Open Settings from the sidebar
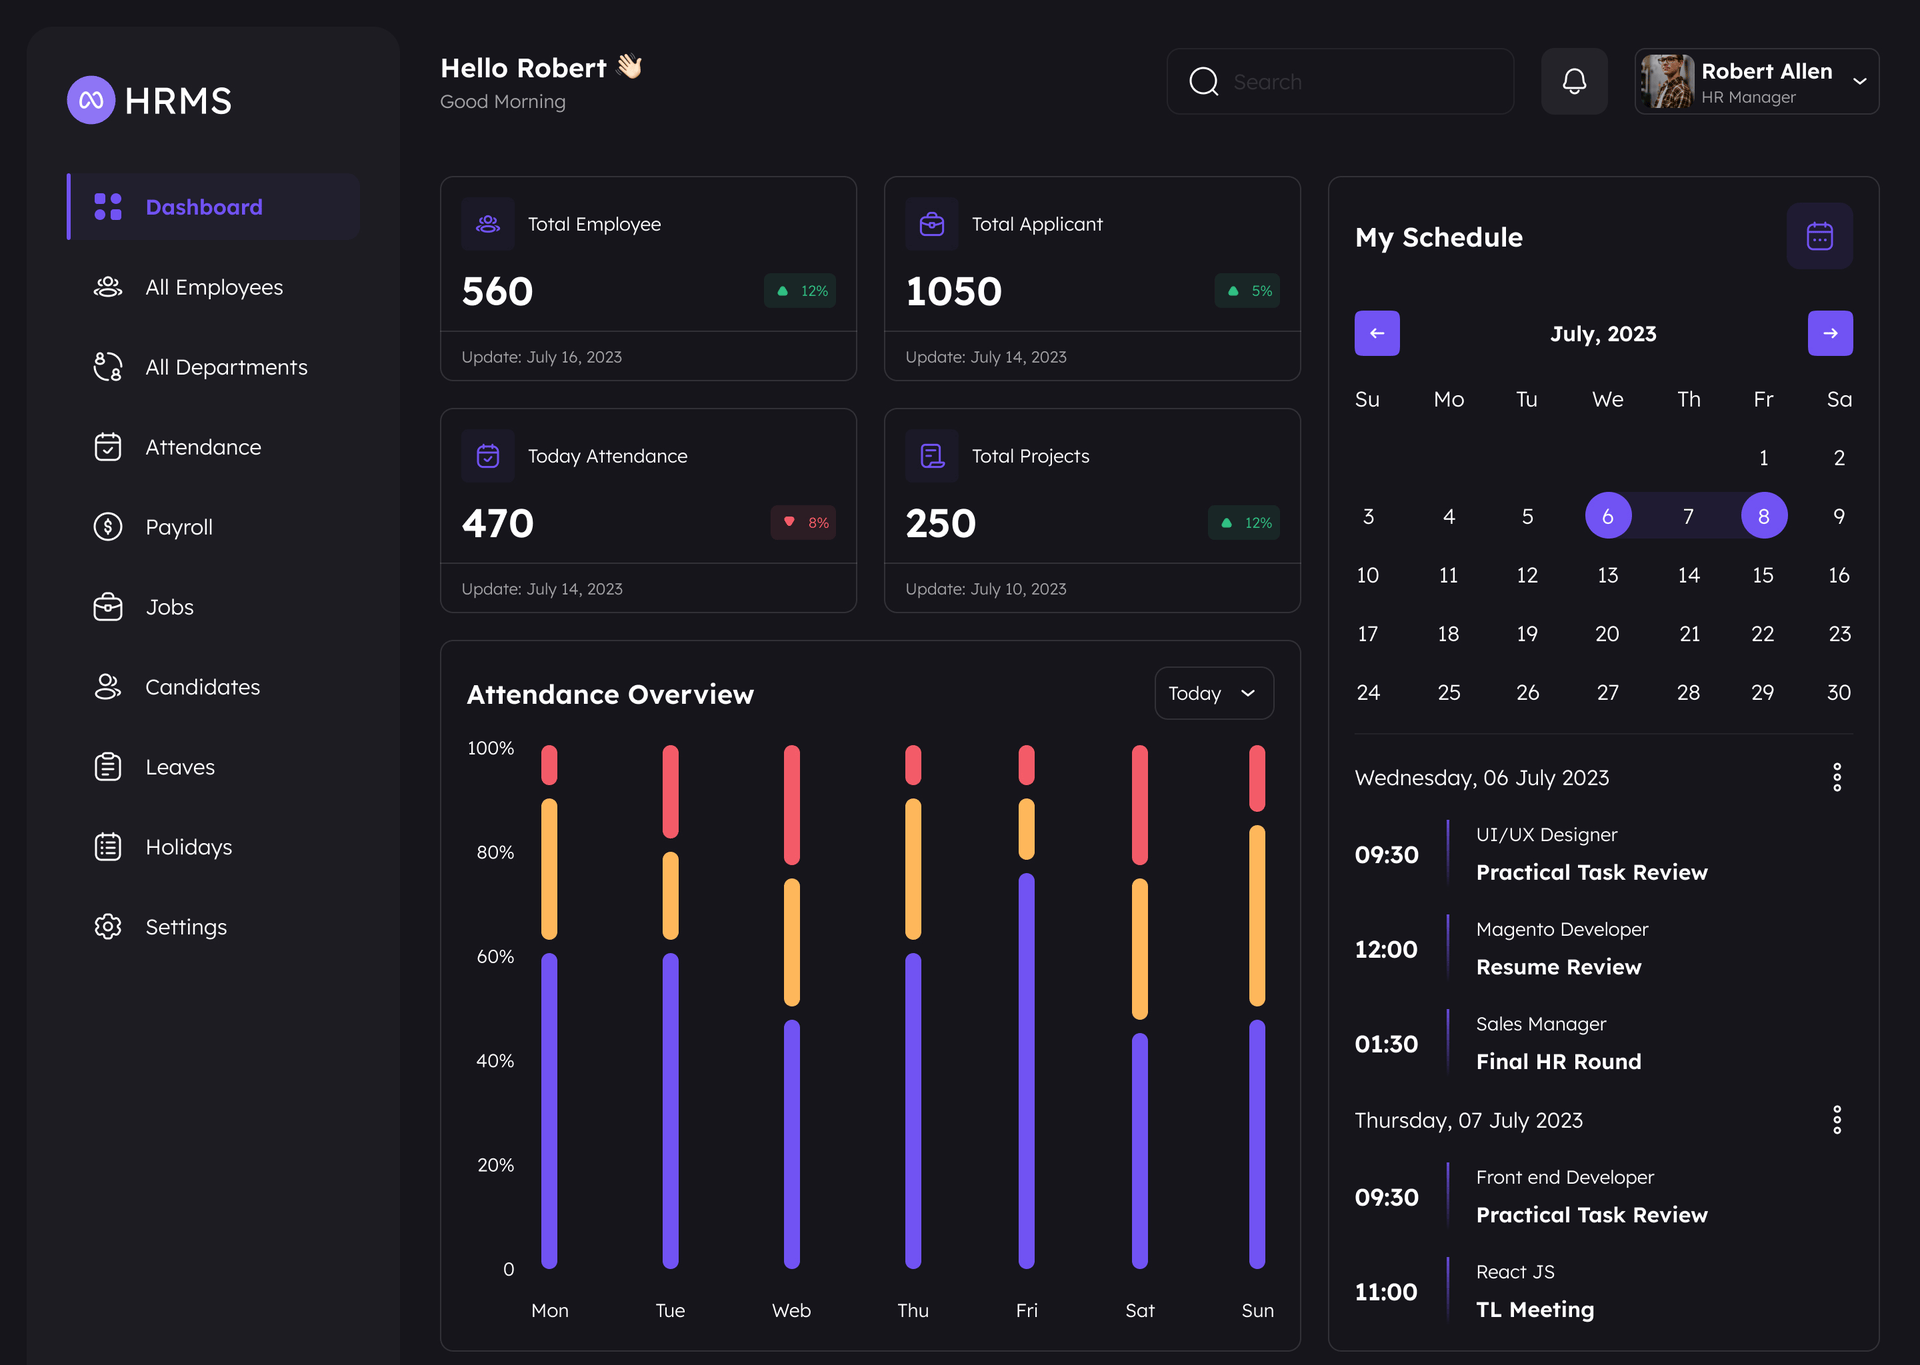The width and height of the screenshot is (1920, 1365). click(x=185, y=927)
